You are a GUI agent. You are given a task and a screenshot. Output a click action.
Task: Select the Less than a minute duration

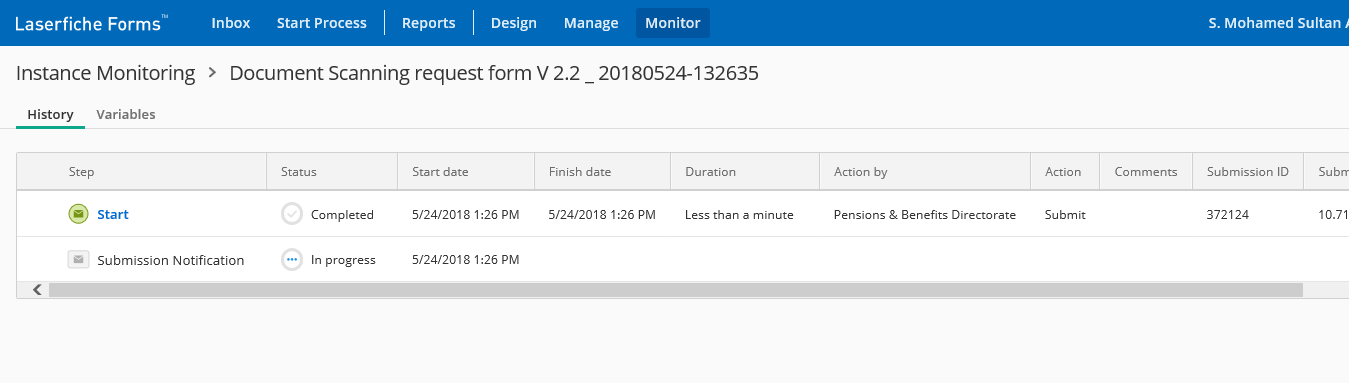(x=739, y=215)
